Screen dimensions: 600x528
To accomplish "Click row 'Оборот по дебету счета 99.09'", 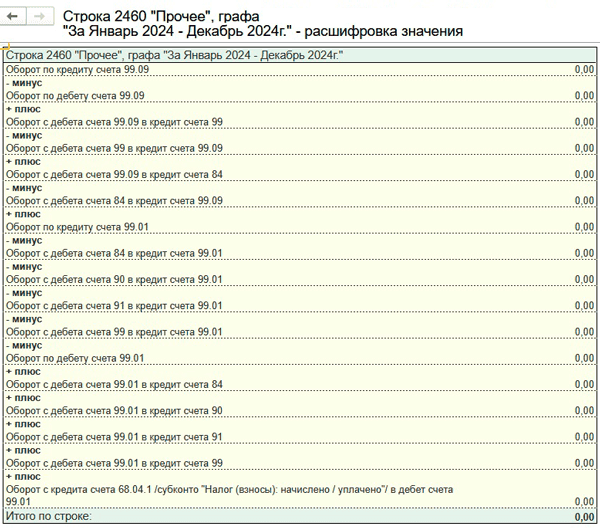I will 76,95.
